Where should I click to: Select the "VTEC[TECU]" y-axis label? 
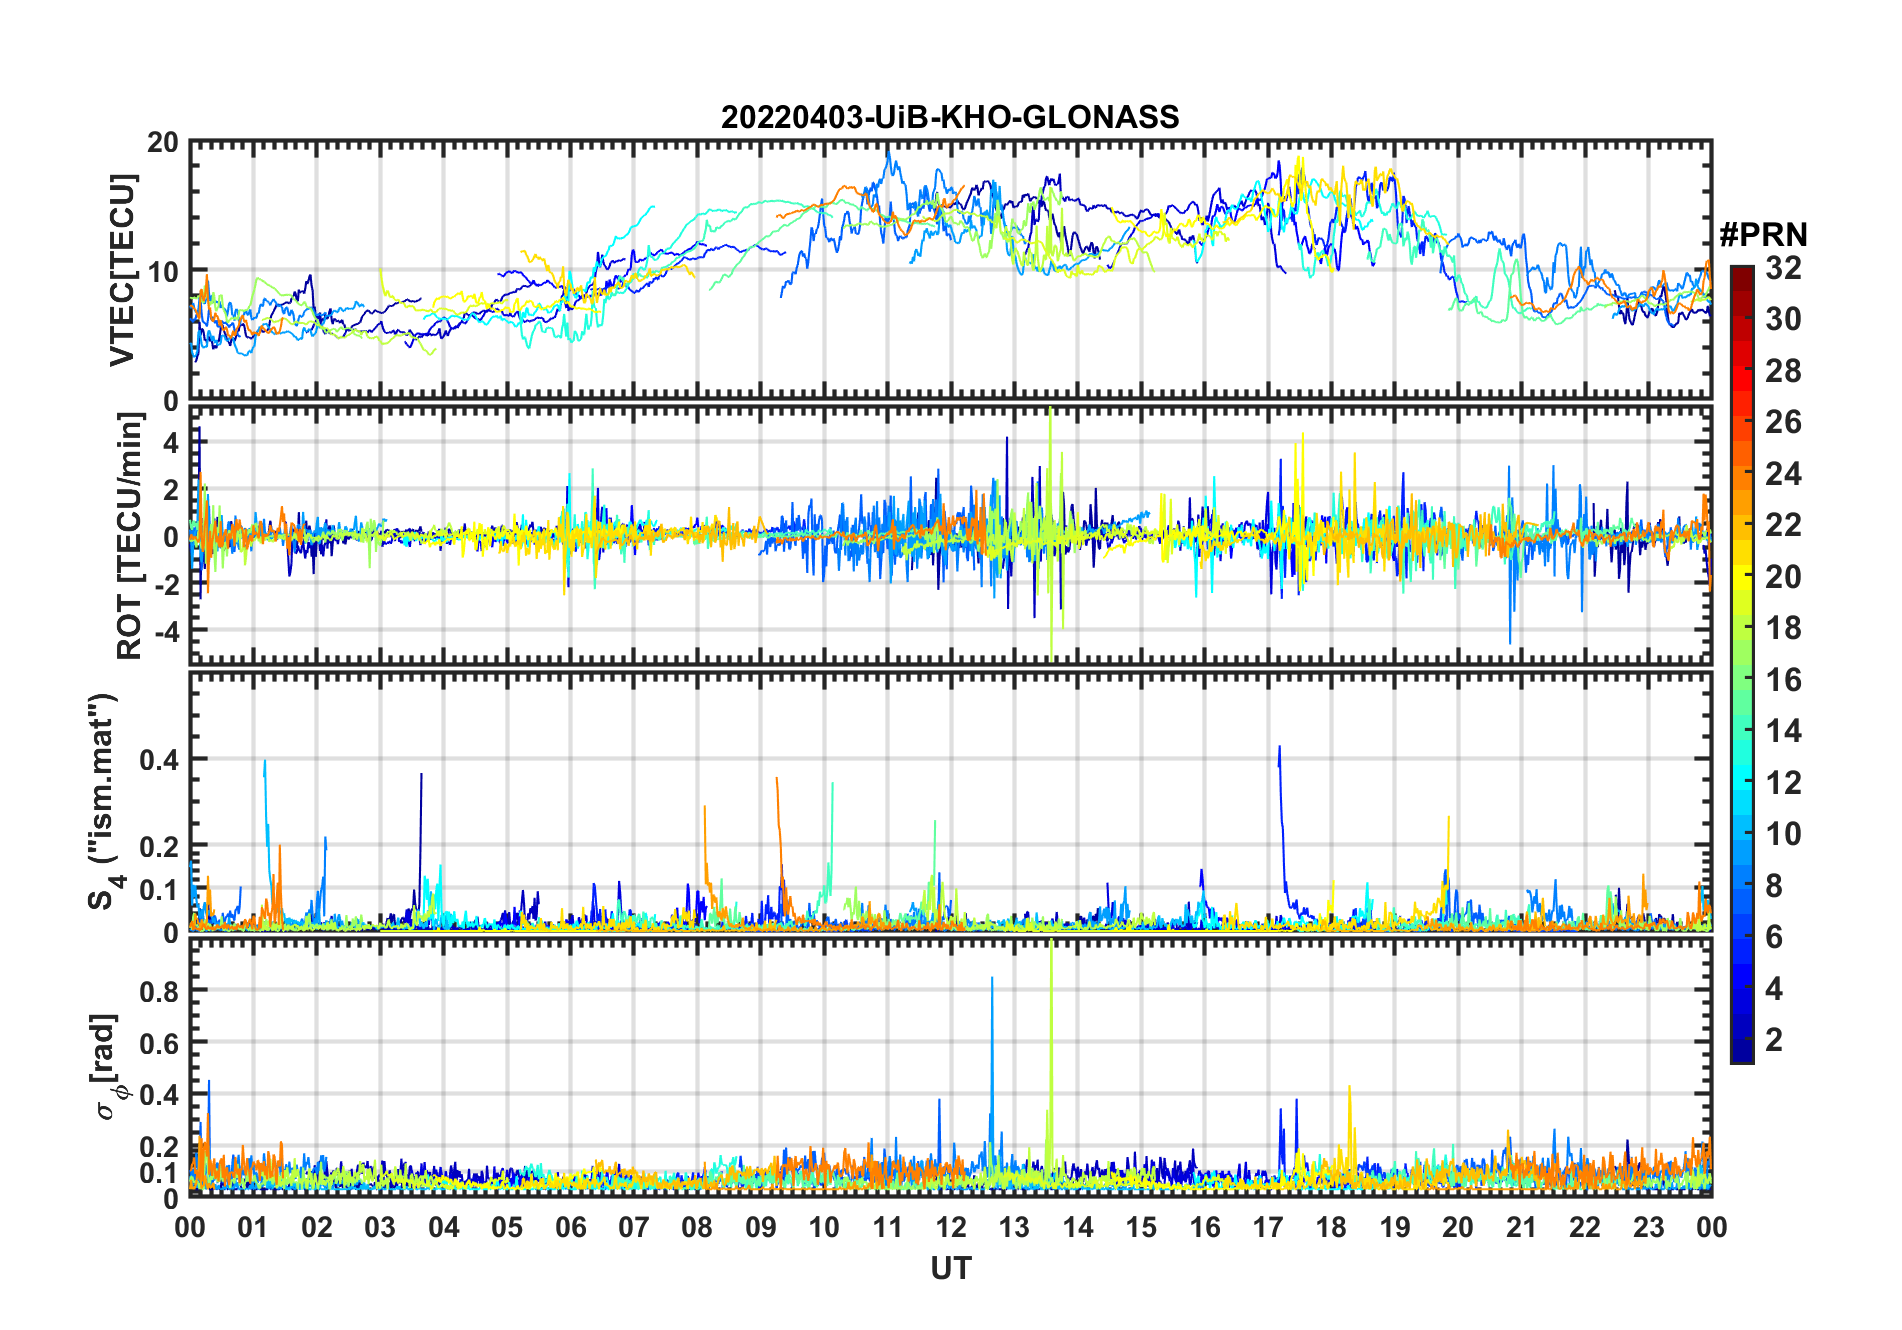pyautogui.click(x=122, y=270)
